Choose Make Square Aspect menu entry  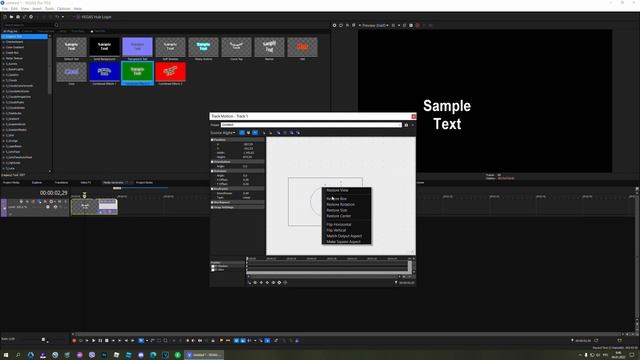point(343,242)
